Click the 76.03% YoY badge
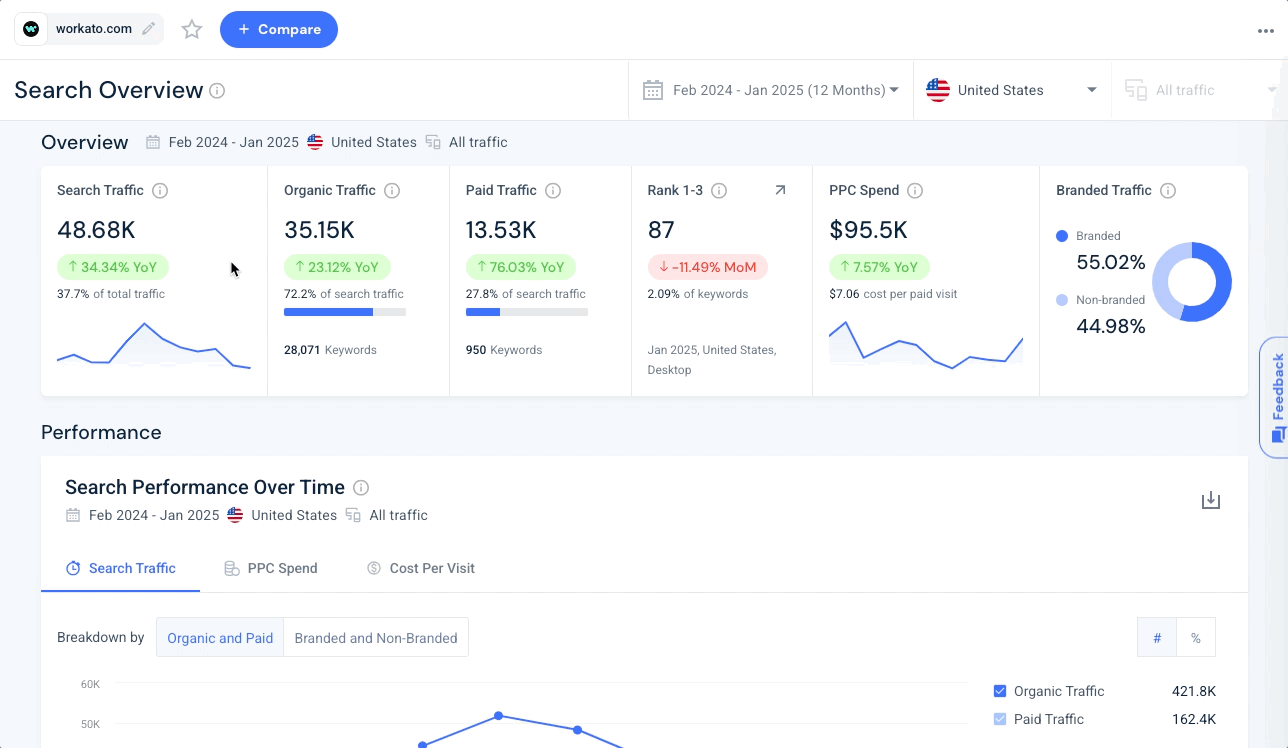The width and height of the screenshot is (1288, 748). [x=520, y=267]
